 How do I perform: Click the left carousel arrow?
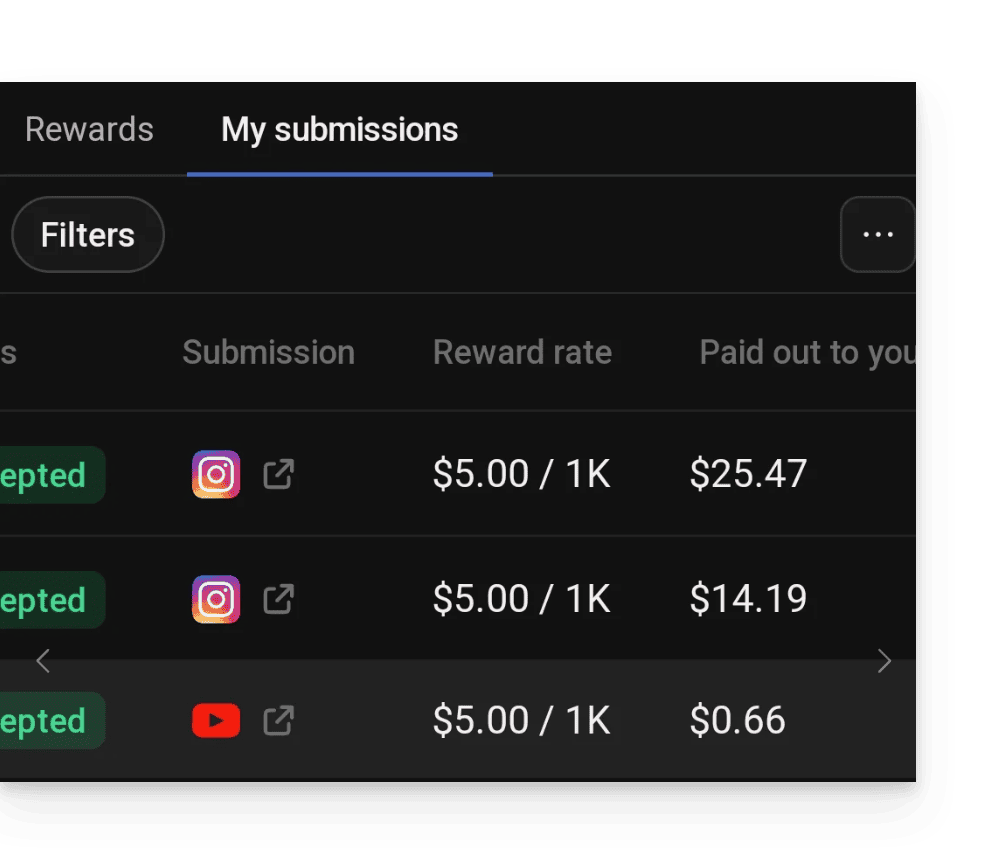click(x=43, y=660)
